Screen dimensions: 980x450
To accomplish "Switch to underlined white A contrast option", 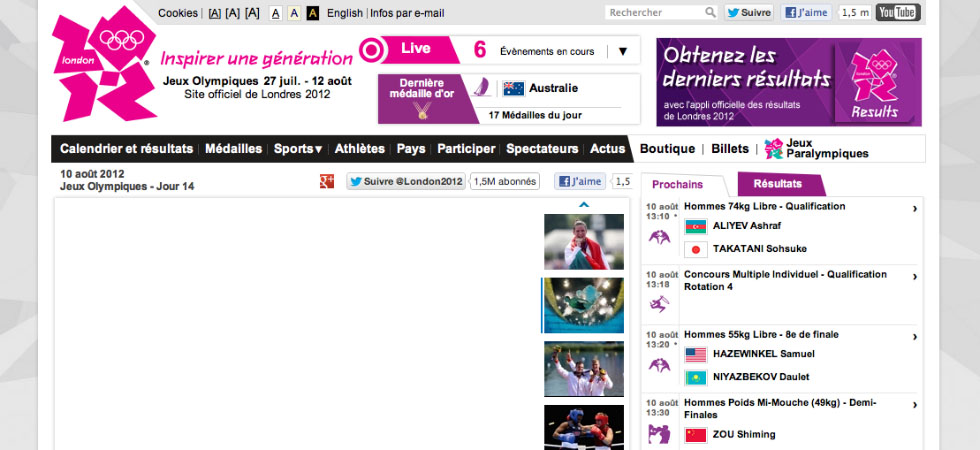I will coord(275,13).
